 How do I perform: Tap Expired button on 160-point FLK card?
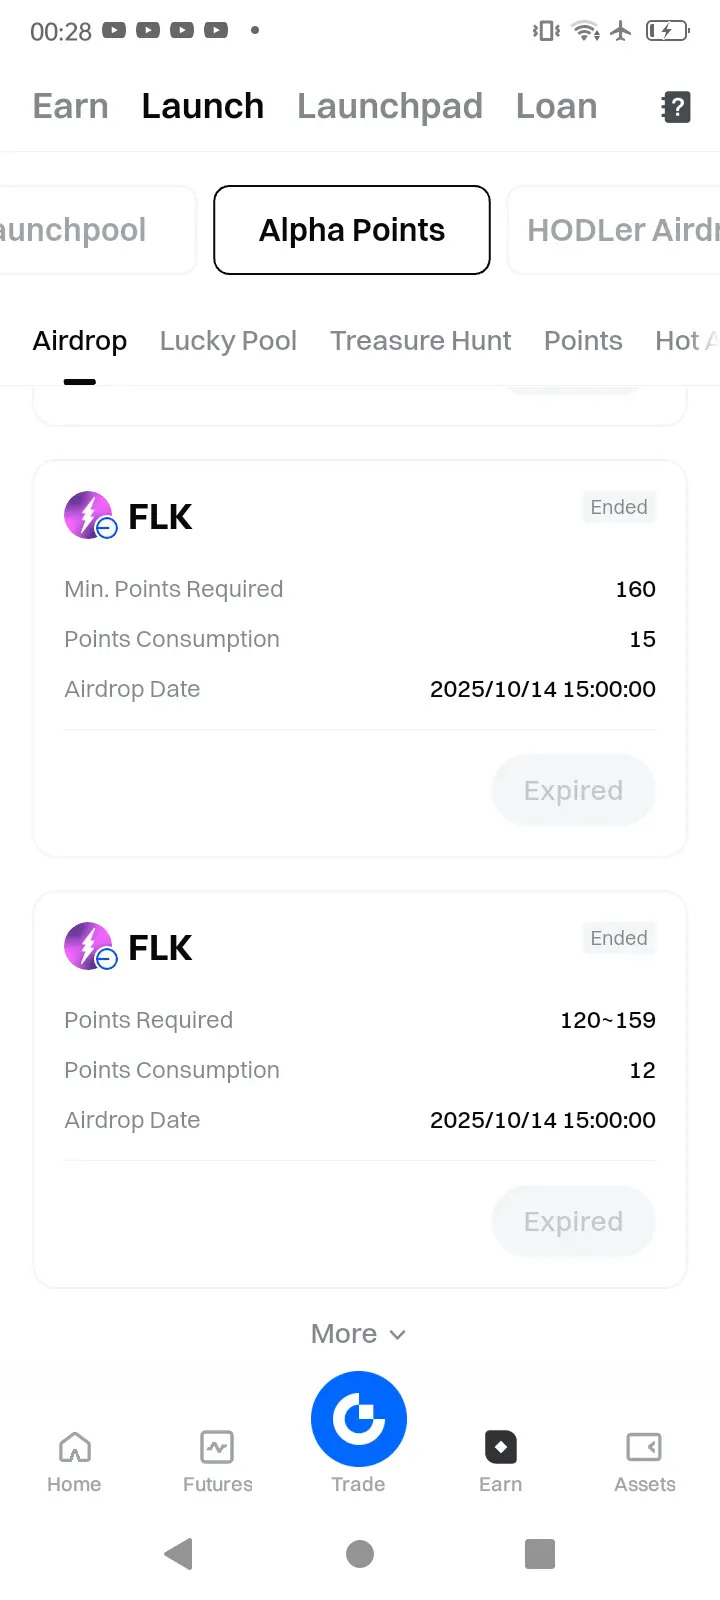pos(573,790)
